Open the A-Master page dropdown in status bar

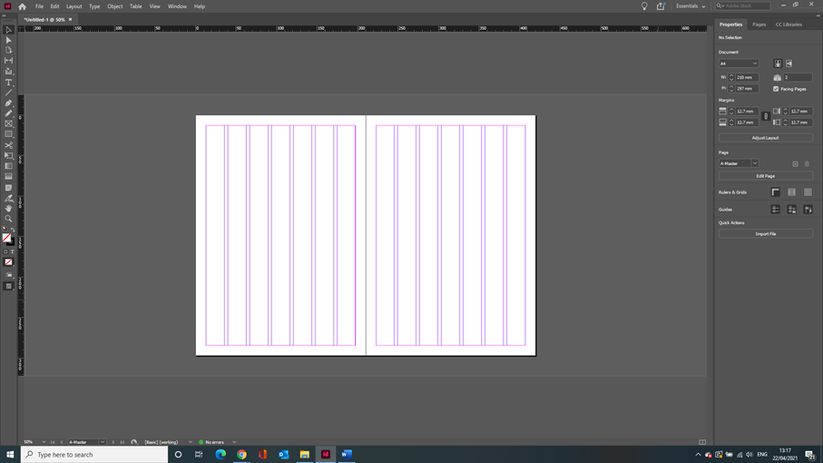[102, 442]
